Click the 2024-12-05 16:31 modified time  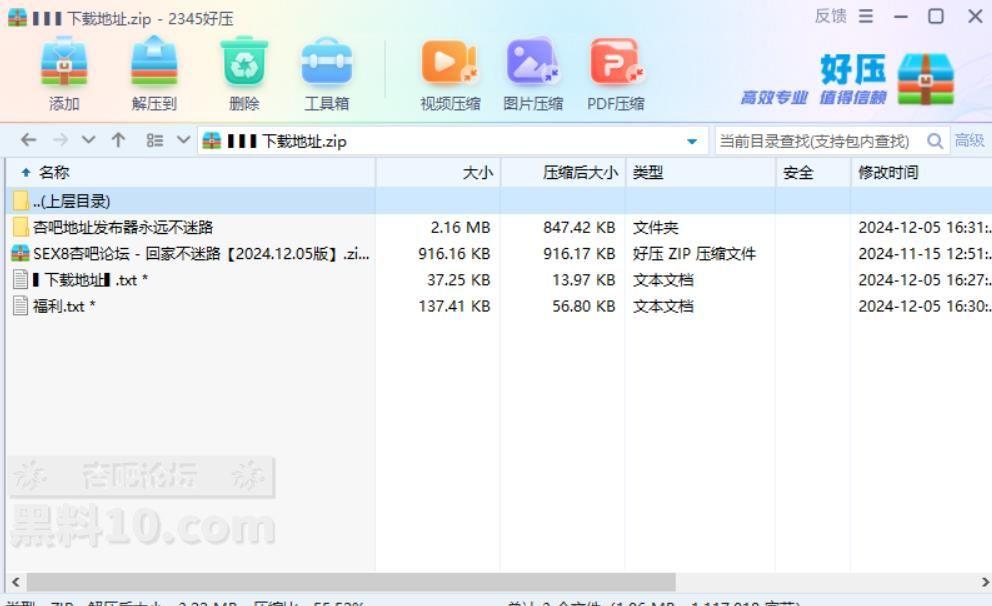coord(924,227)
